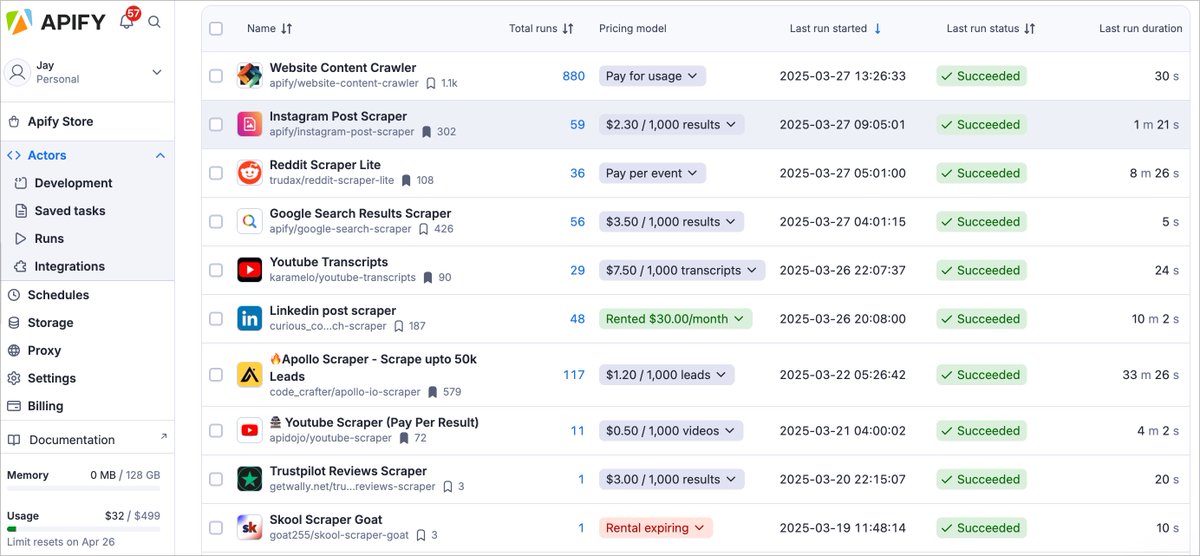Click the Google Search Results Scraper icon
This screenshot has height=556, width=1200.
(x=249, y=221)
